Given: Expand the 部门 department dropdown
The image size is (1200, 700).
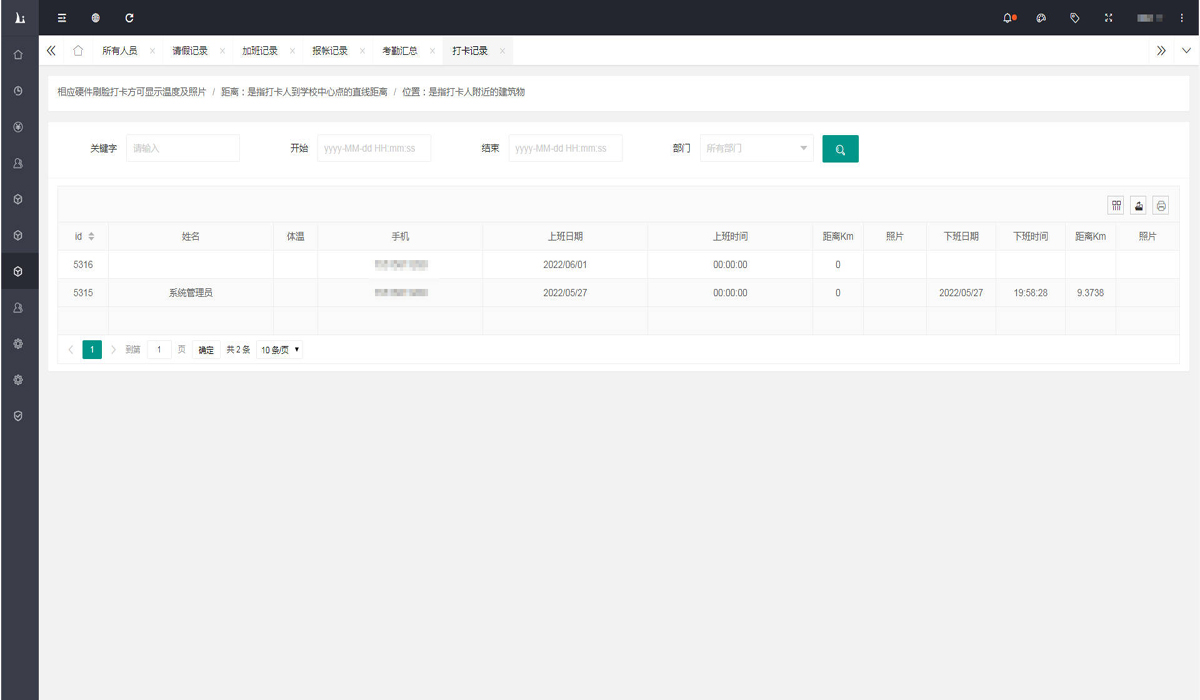Looking at the screenshot, I should pyautogui.click(x=756, y=149).
